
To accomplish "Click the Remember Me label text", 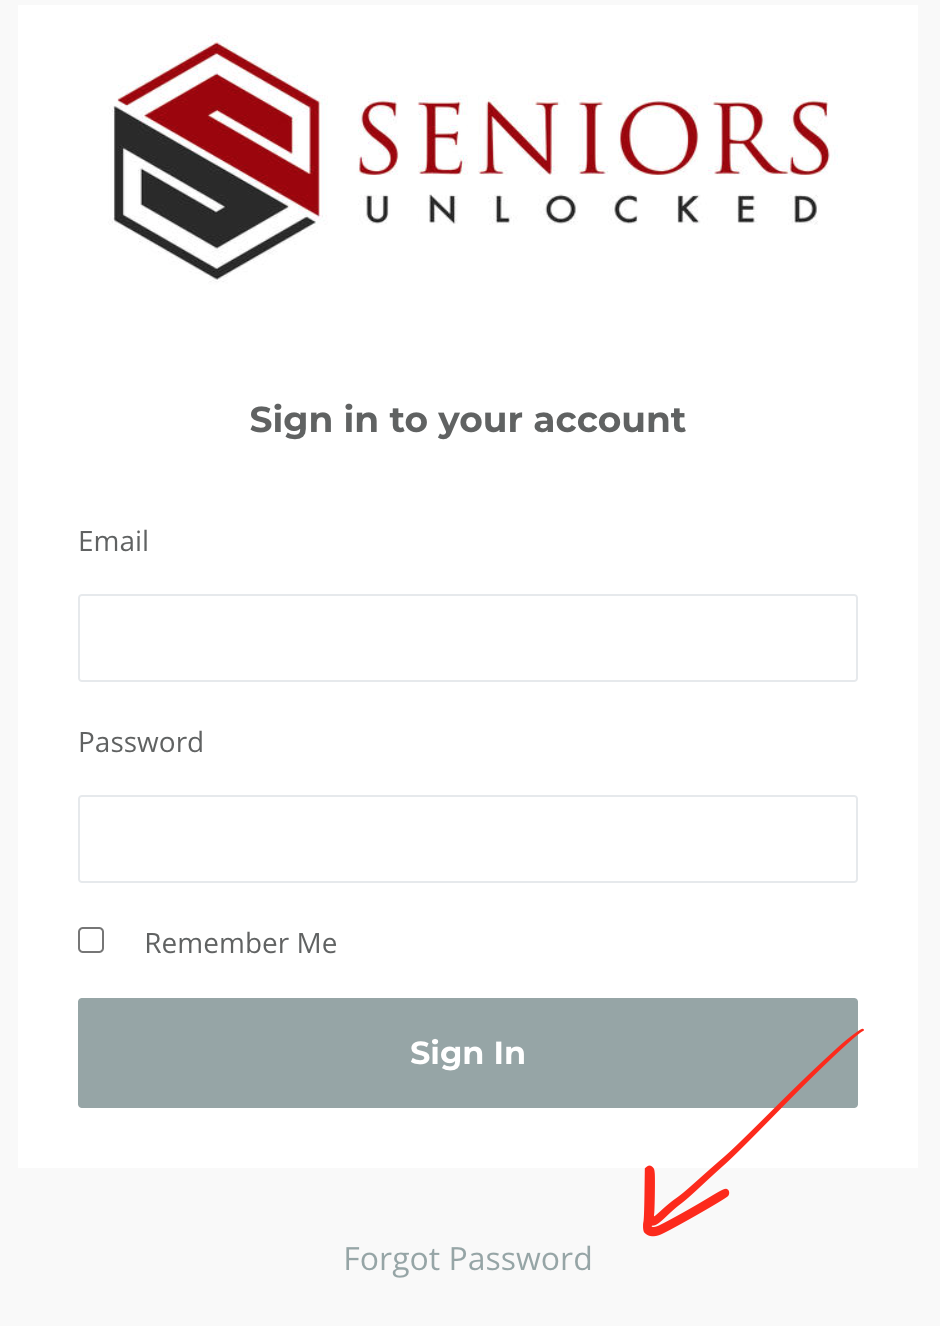I will tap(241, 943).
